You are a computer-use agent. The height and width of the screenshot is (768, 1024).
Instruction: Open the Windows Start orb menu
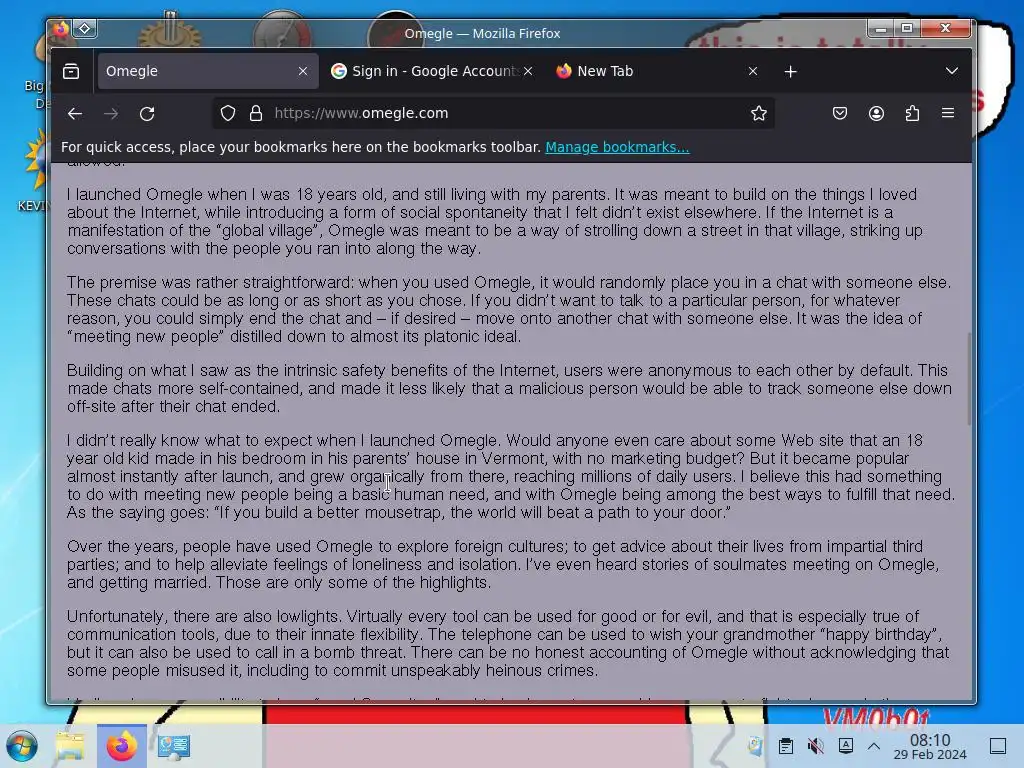(x=22, y=746)
